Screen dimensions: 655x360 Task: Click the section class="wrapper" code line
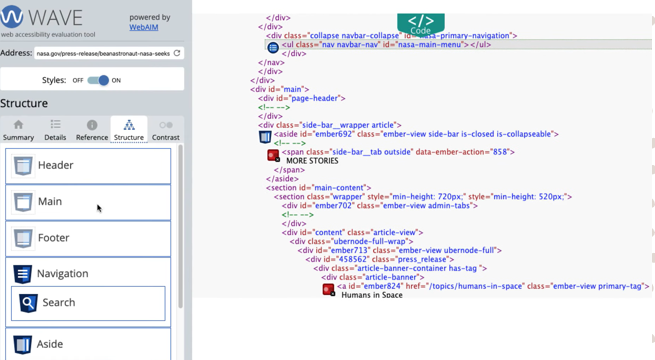pyautogui.click(x=423, y=197)
